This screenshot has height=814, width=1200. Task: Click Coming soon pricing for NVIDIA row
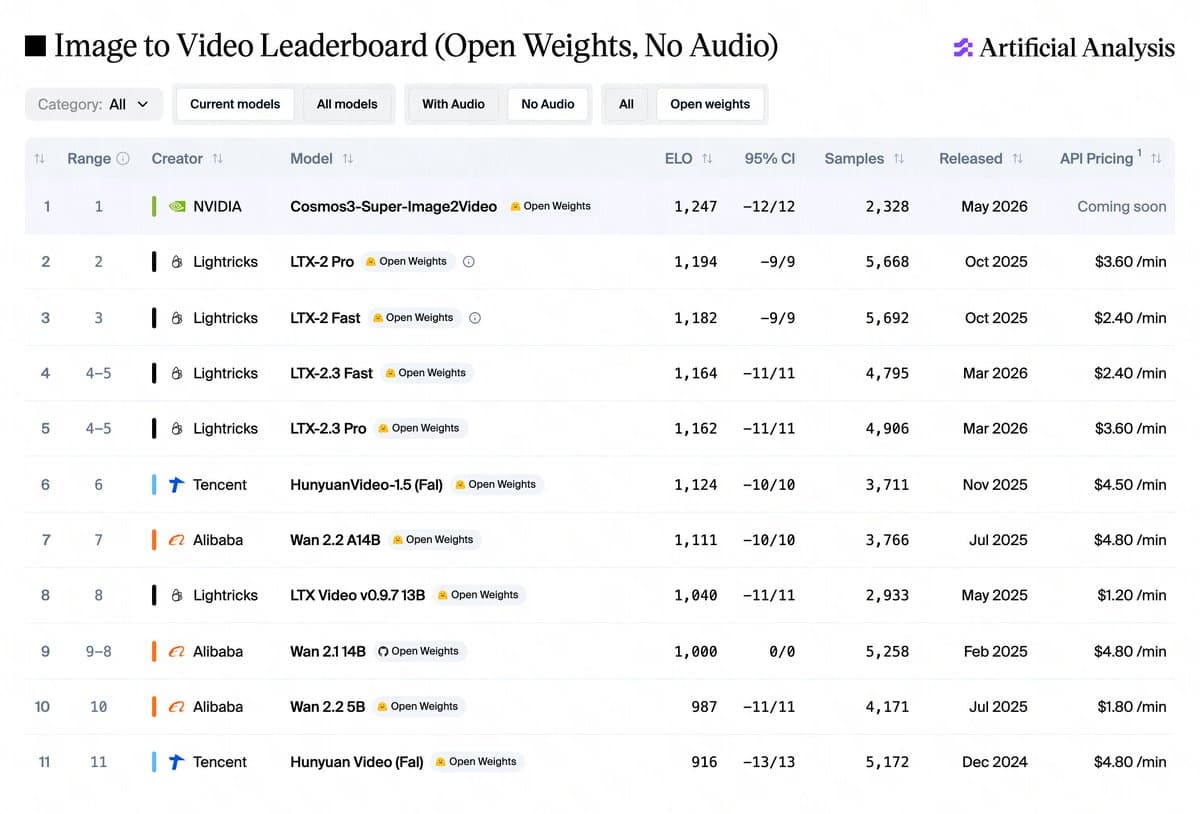coord(1121,207)
